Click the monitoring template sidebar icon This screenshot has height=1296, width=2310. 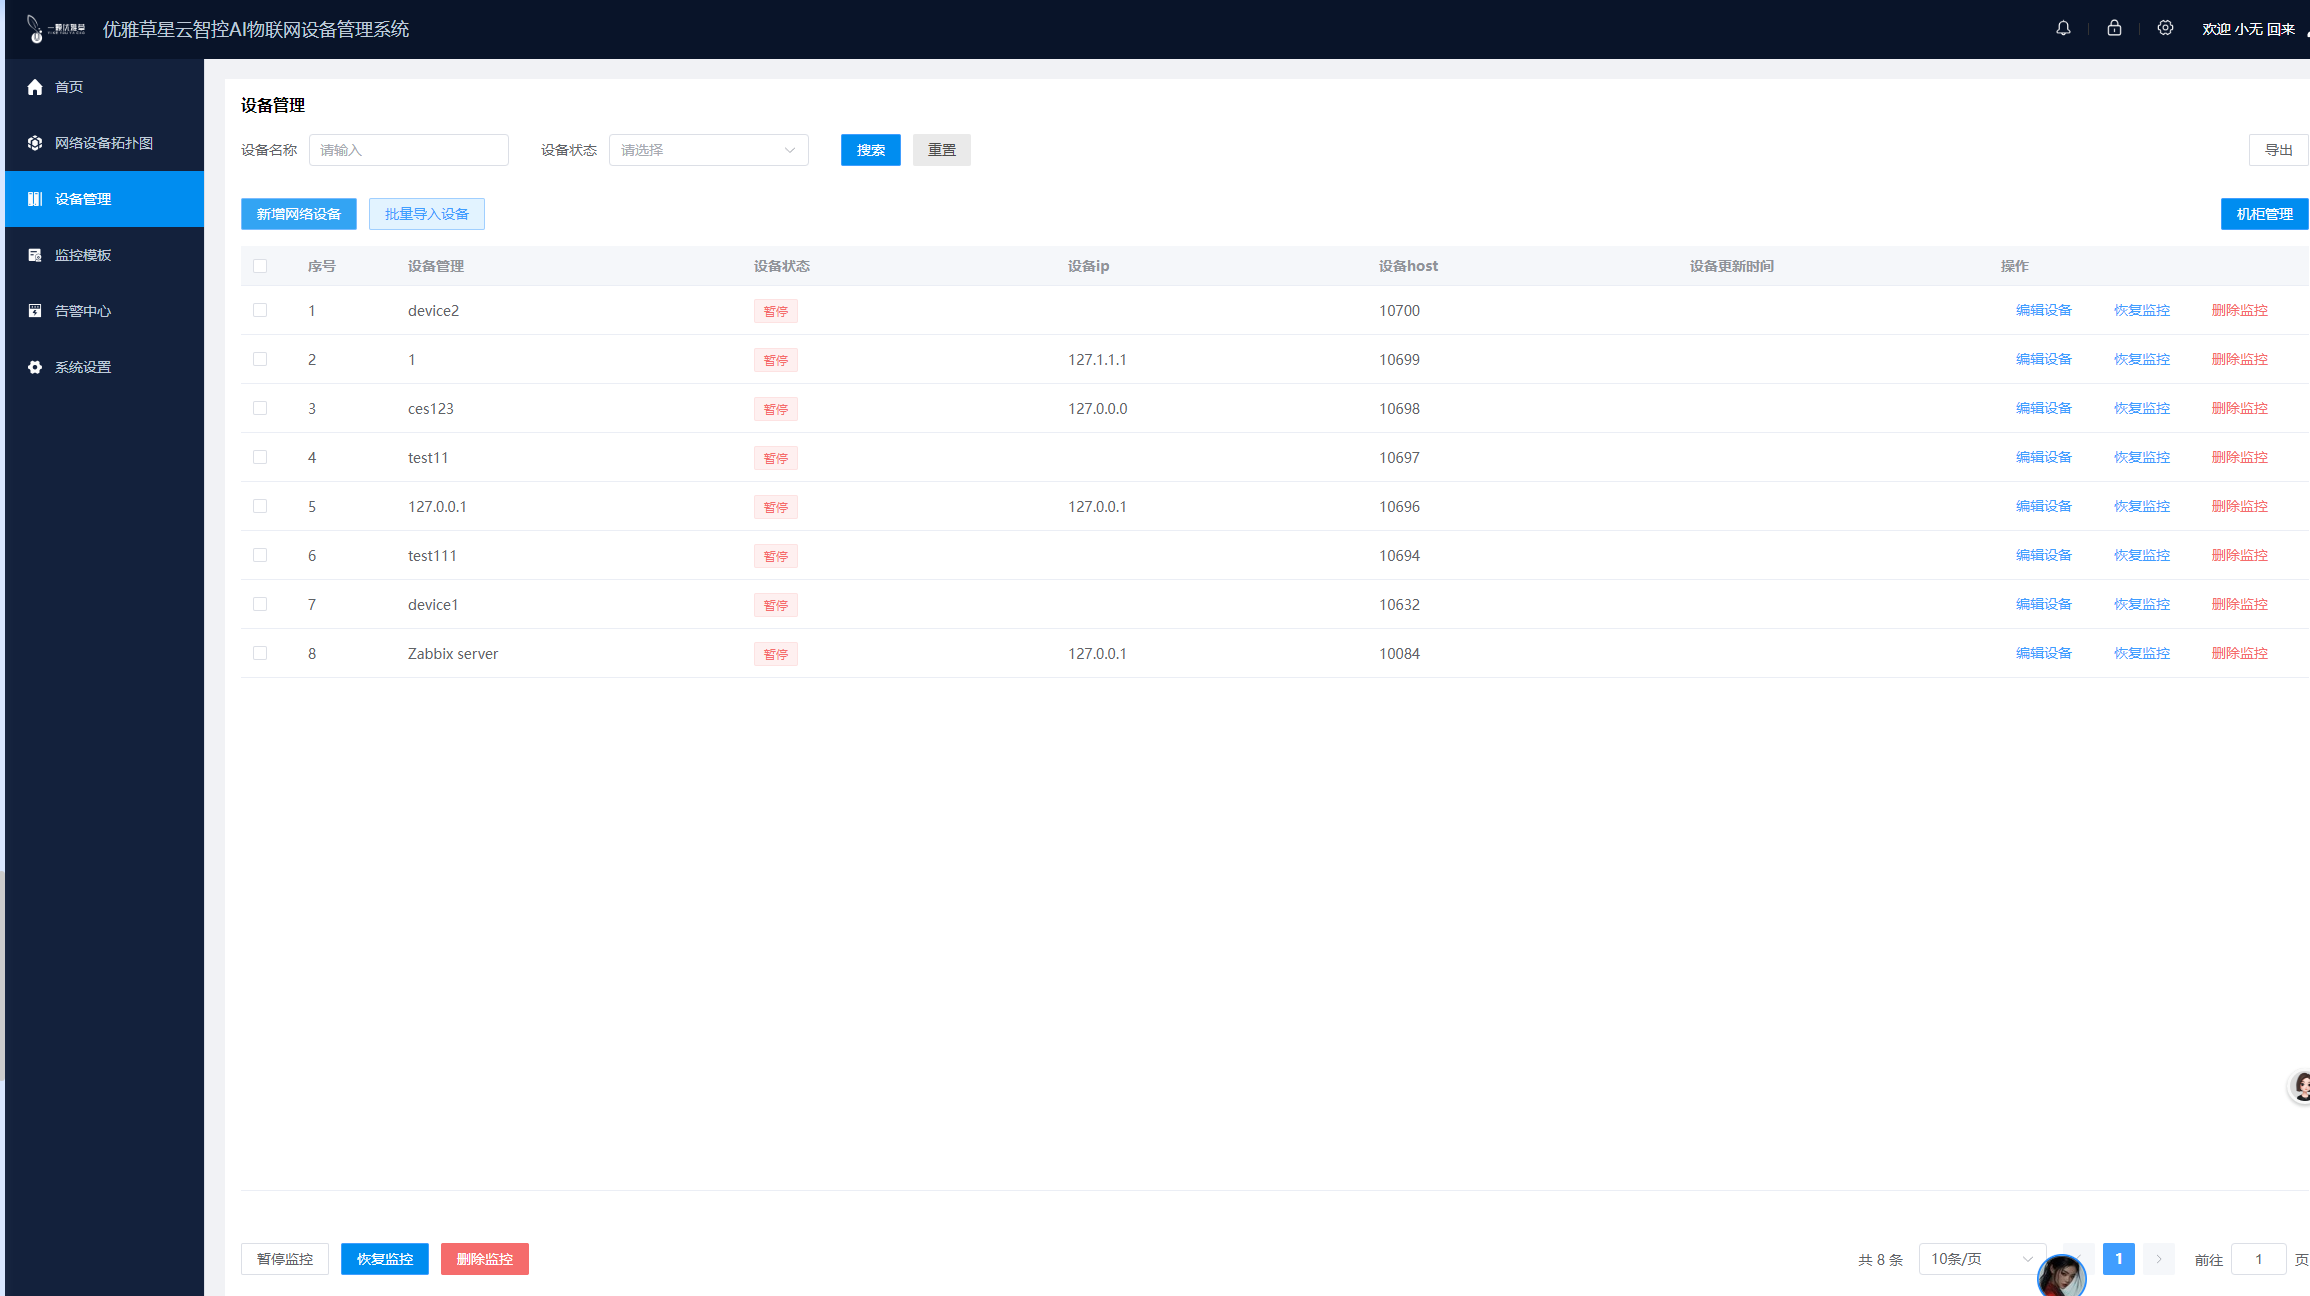35,255
